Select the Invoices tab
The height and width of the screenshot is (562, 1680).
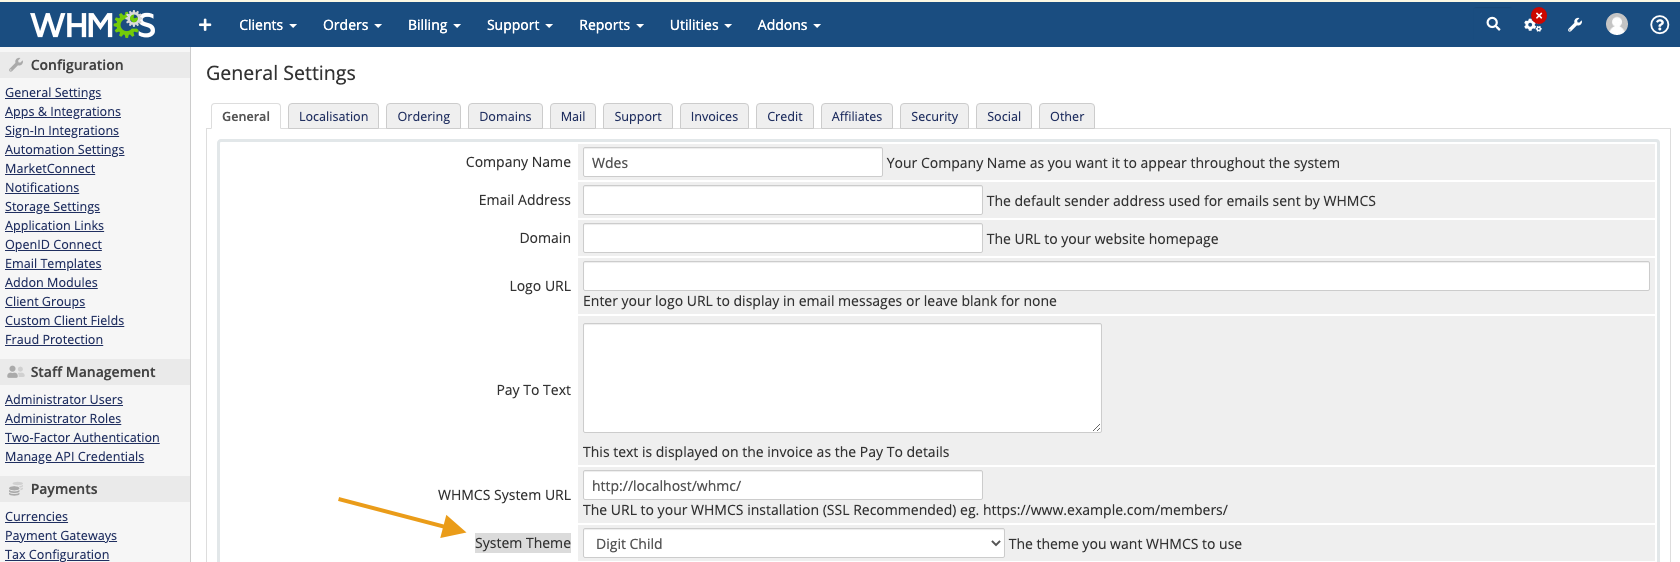point(714,116)
